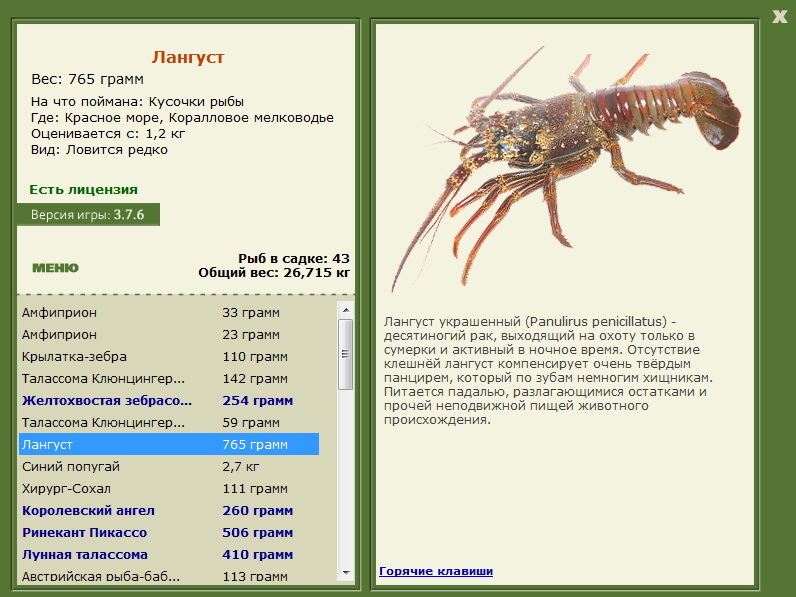Click the 410 грамм weight value
Image resolution: width=796 pixels, height=597 pixels.
tap(257, 554)
